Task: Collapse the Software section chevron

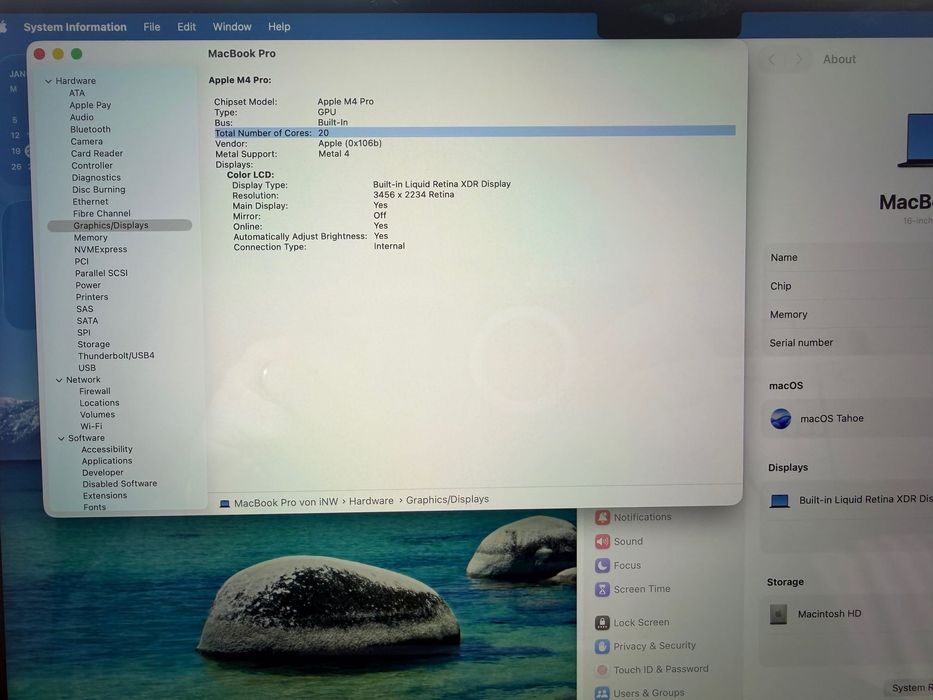Action: click(x=61, y=438)
